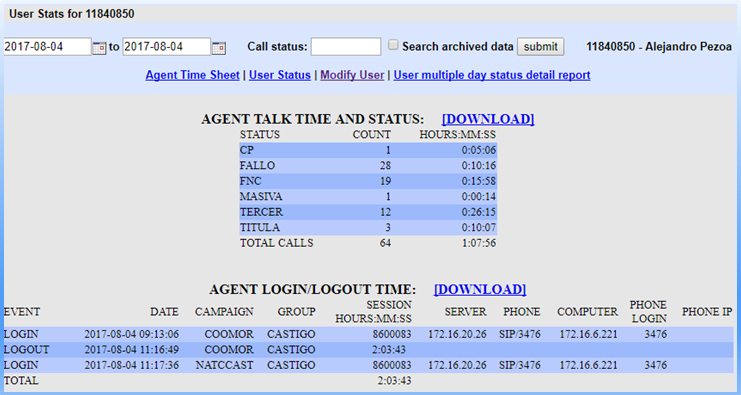Click the SERVER column header
The height and width of the screenshot is (395, 741).
tap(465, 312)
